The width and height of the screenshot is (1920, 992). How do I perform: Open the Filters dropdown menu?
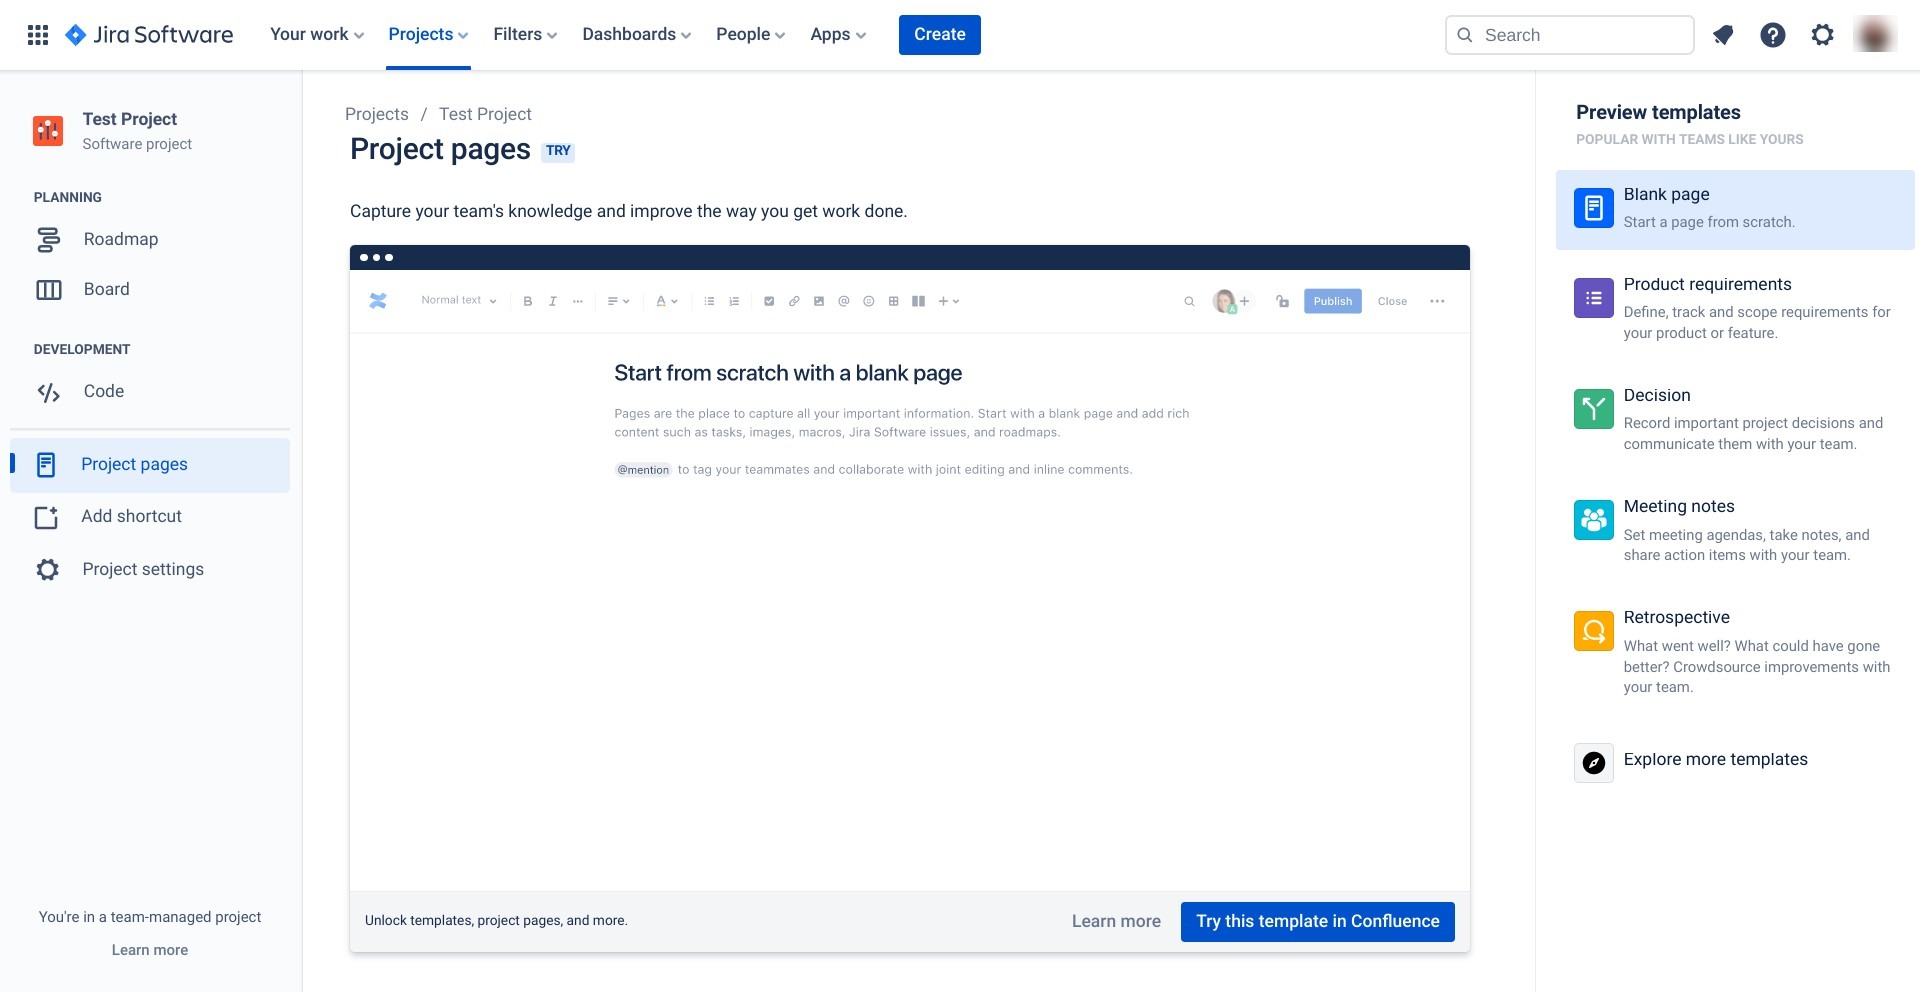525,35
